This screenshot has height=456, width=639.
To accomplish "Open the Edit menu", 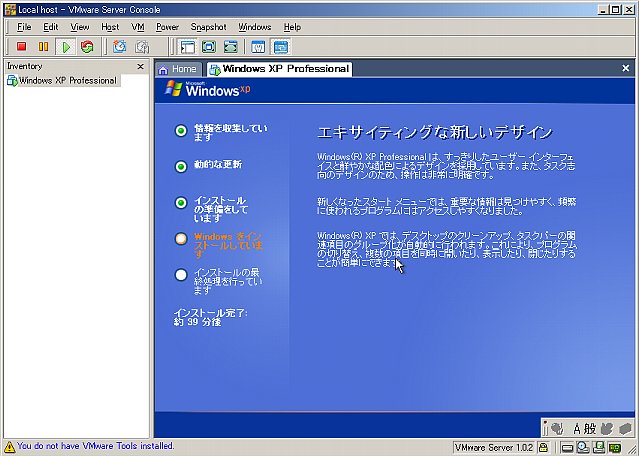I will pyautogui.click(x=51, y=27).
